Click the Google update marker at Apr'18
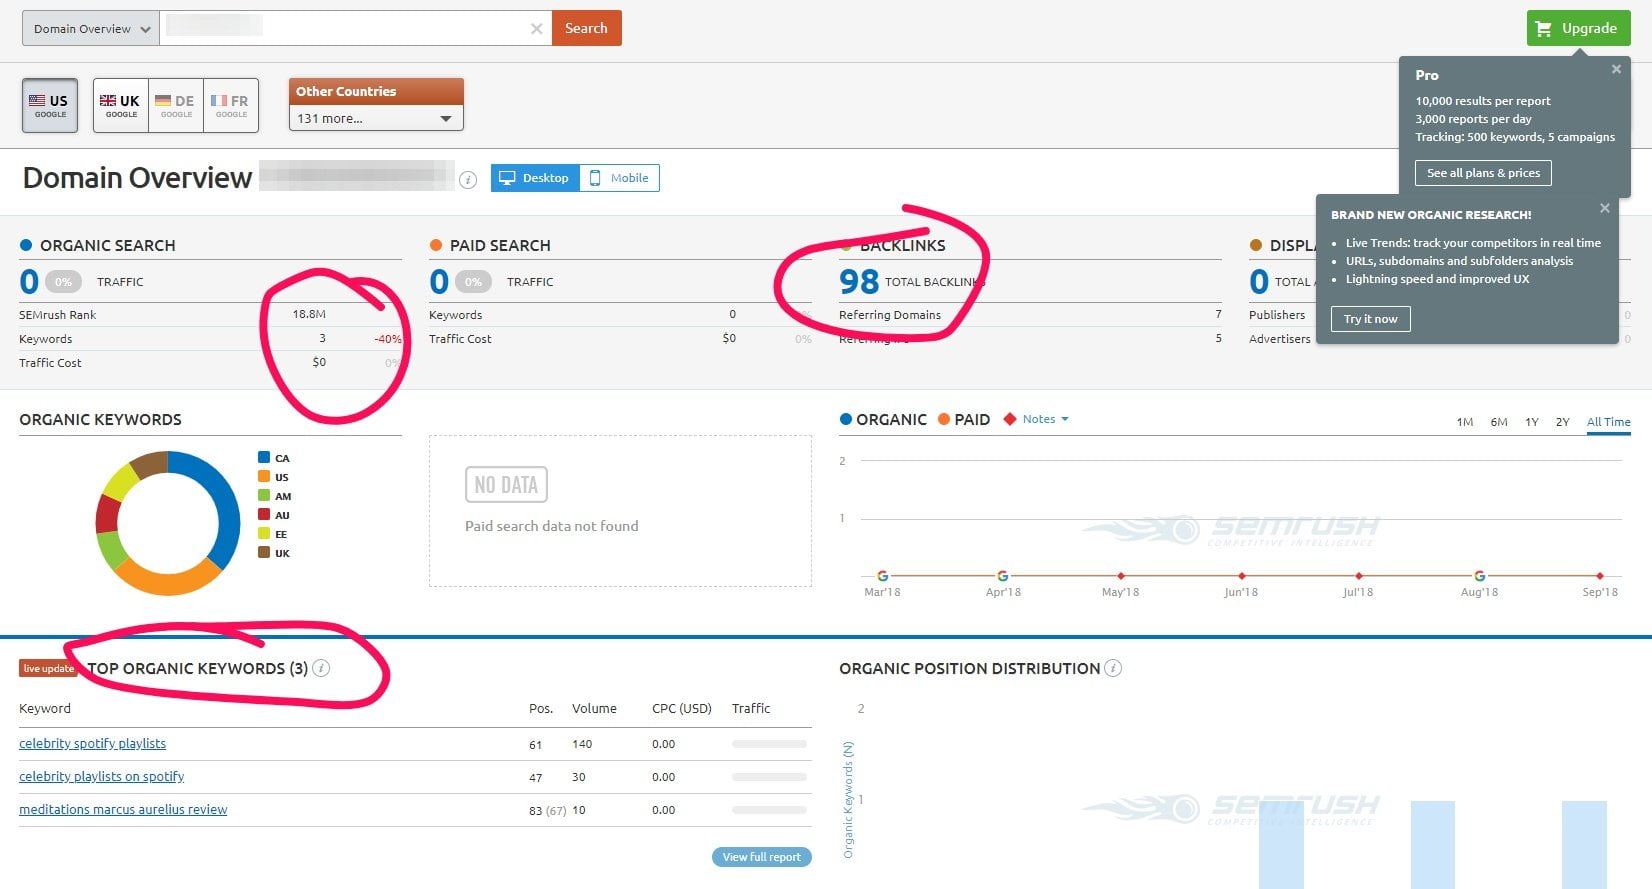The width and height of the screenshot is (1652, 889). (x=1003, y=576)
